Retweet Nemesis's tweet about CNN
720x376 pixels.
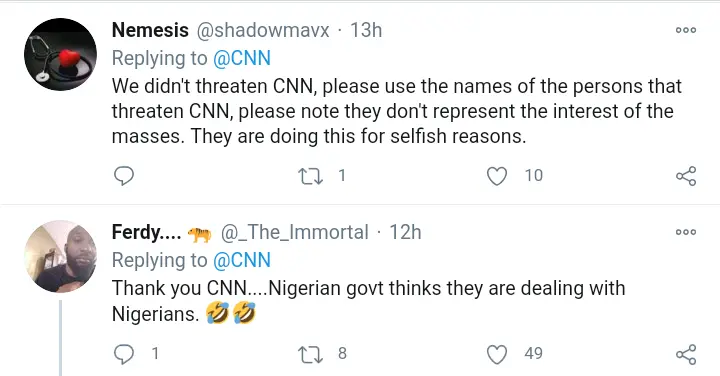[x=311, y=176]
